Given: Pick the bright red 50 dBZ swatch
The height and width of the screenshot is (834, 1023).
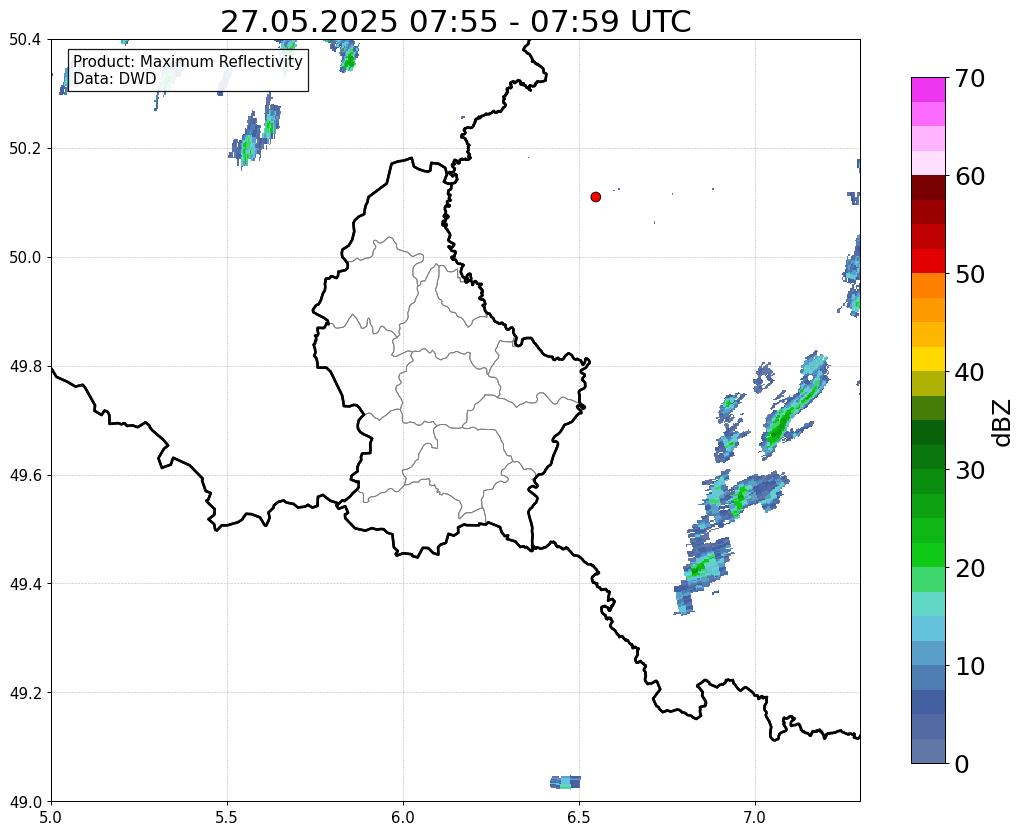Looking at the screenshot, I should pyautogui.click(x=928, y=261).
